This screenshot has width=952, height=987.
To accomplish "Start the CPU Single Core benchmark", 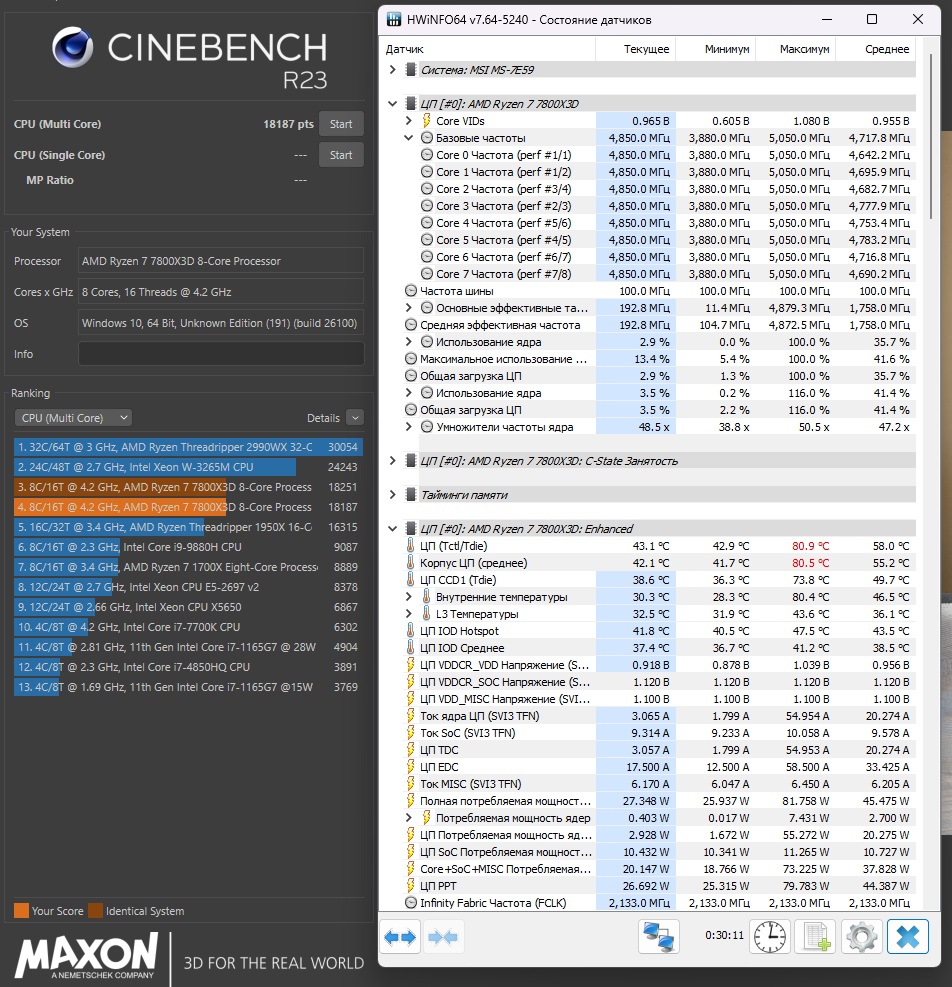I will tap(341, 155).
